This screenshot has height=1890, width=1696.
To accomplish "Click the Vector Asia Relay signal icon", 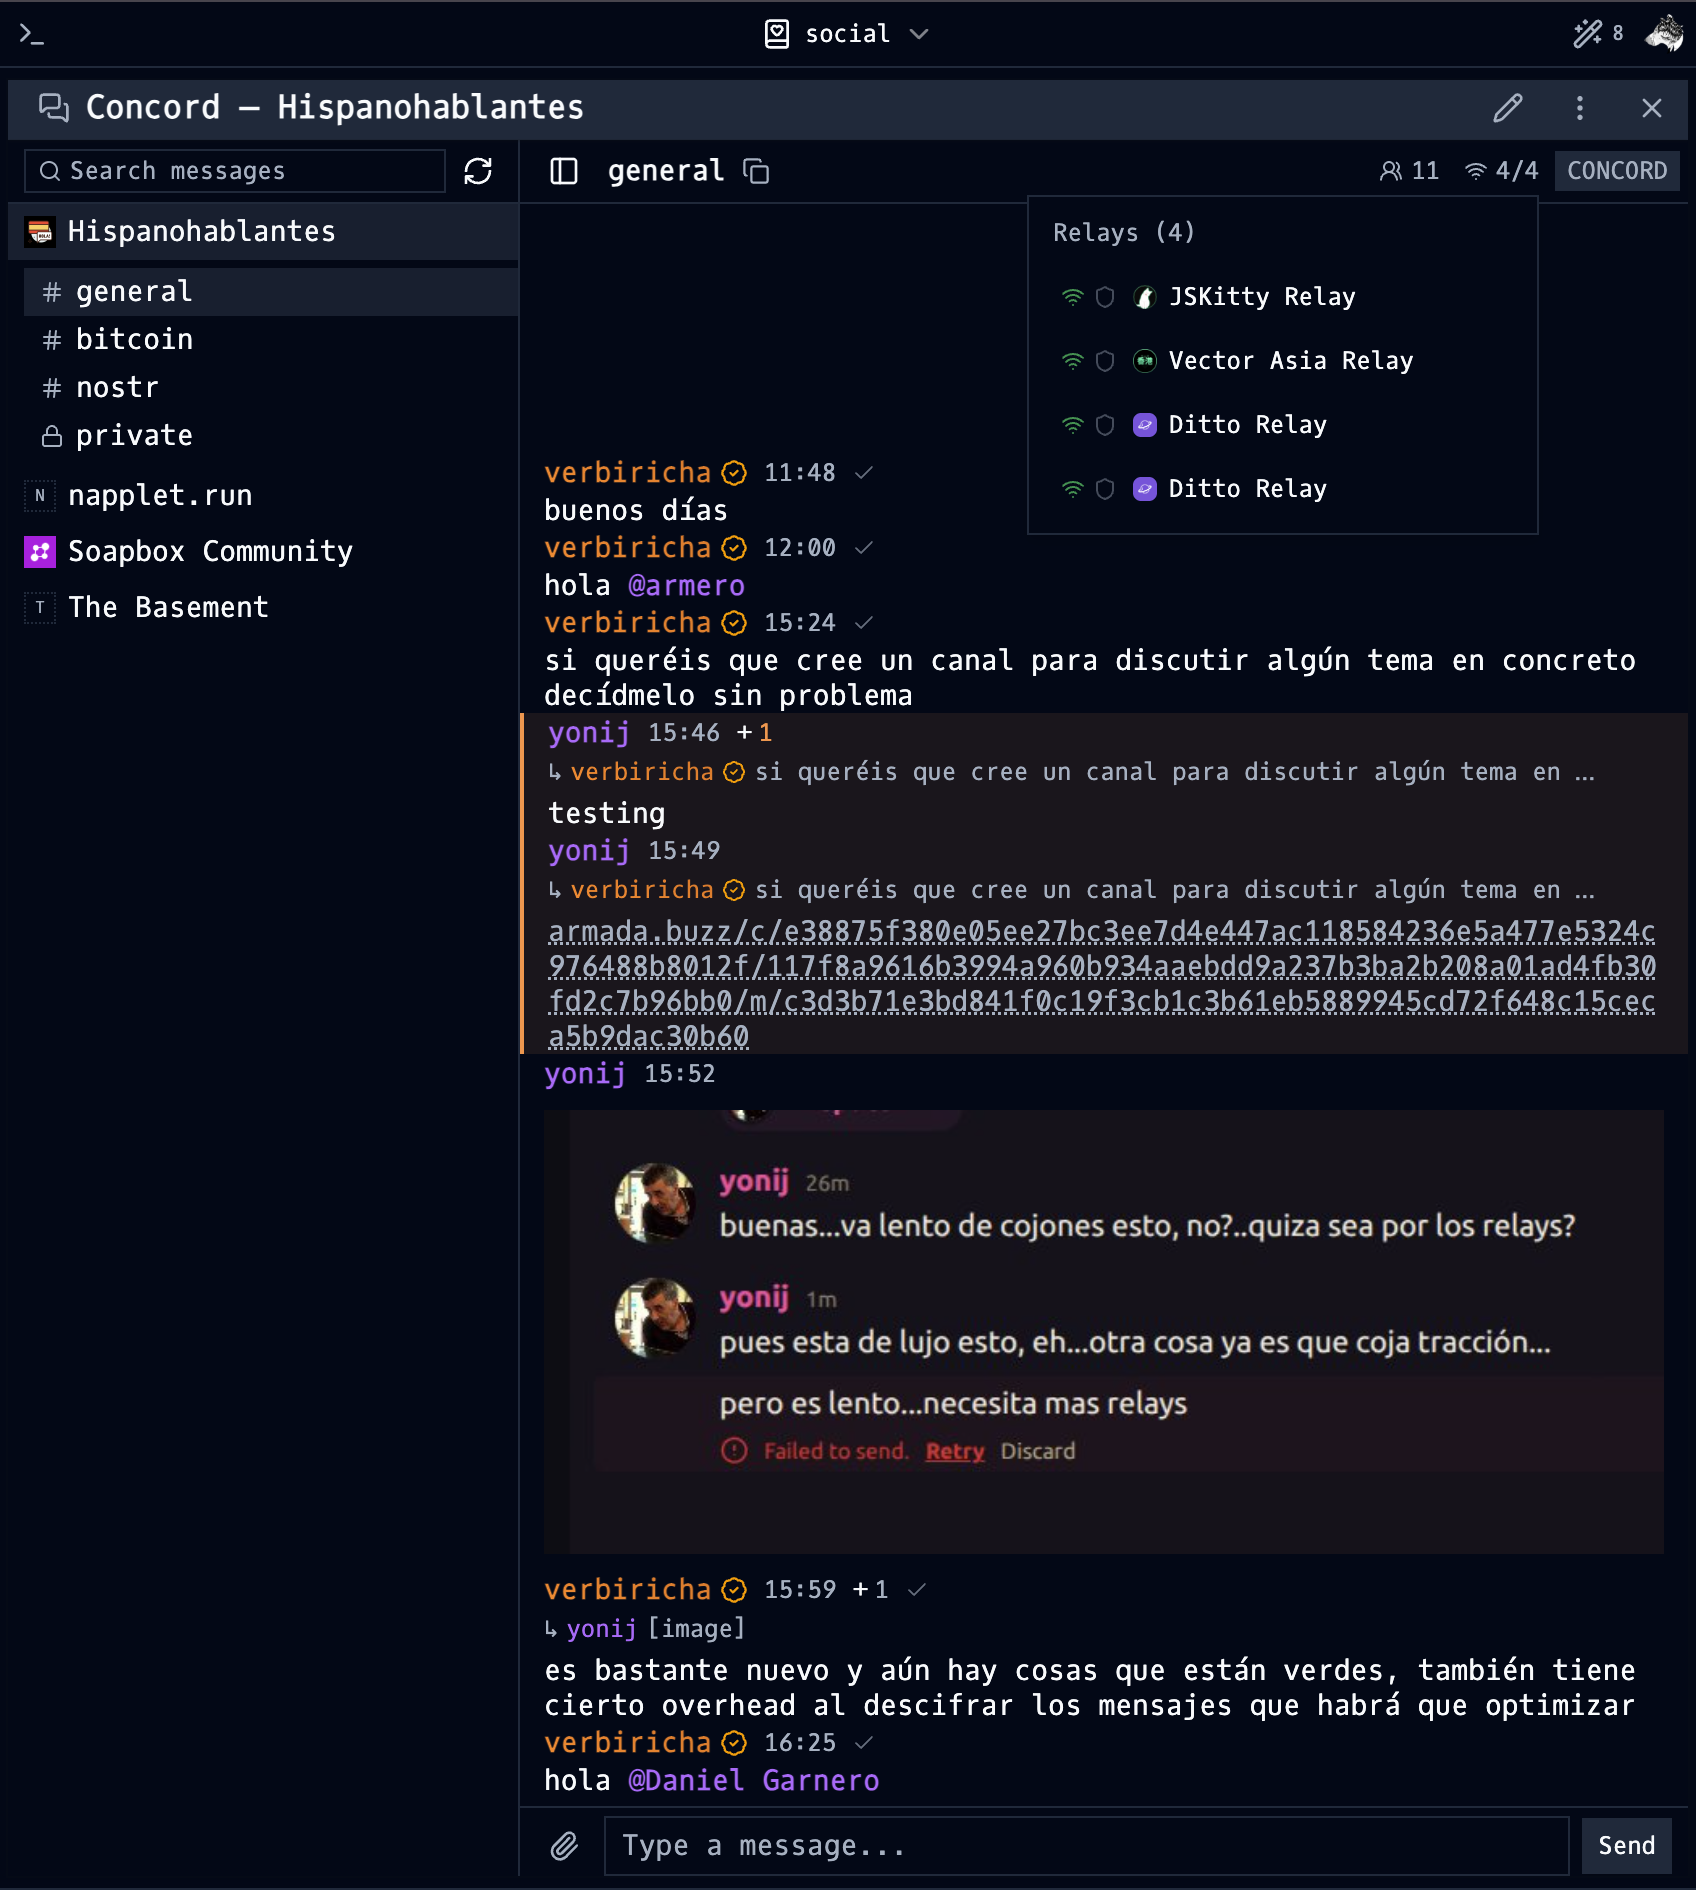I will point(1073,361).
